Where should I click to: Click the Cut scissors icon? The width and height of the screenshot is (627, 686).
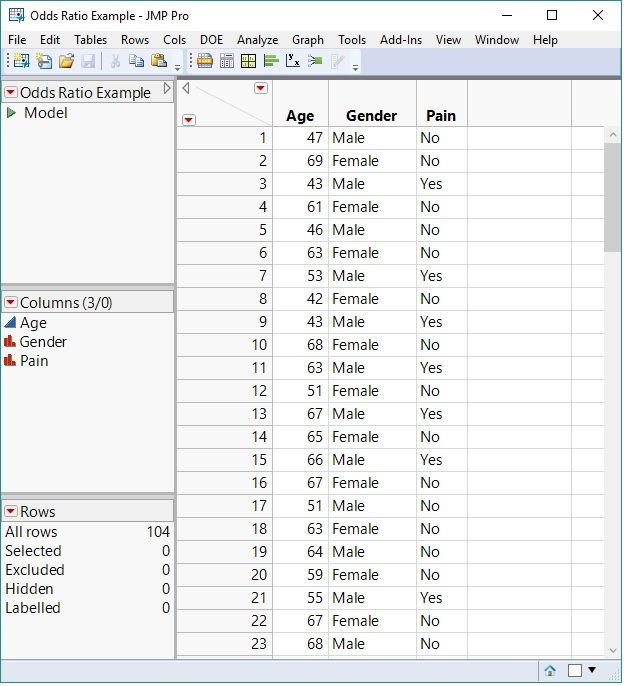(115, 61)
